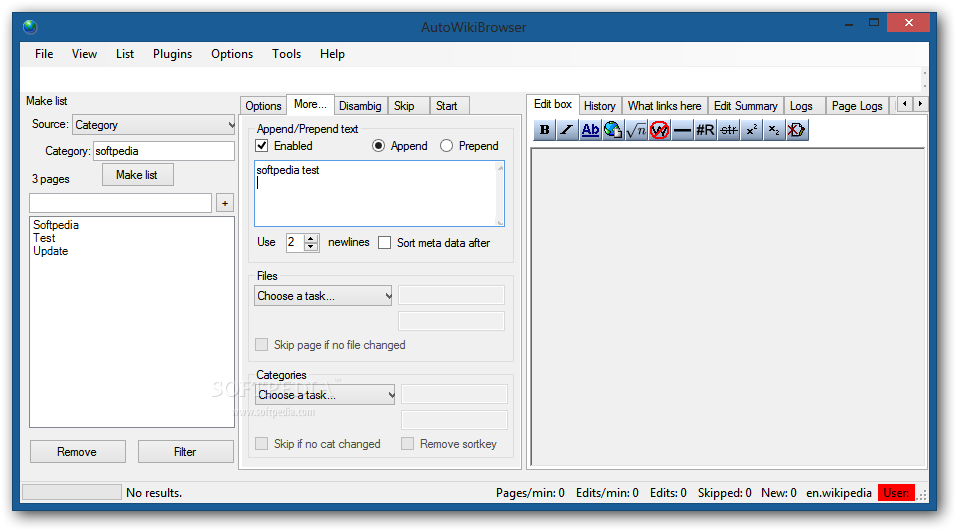Toggle Skip if no cat changed
The height and width of the screenshot is (531, 957).
[261, 444]
